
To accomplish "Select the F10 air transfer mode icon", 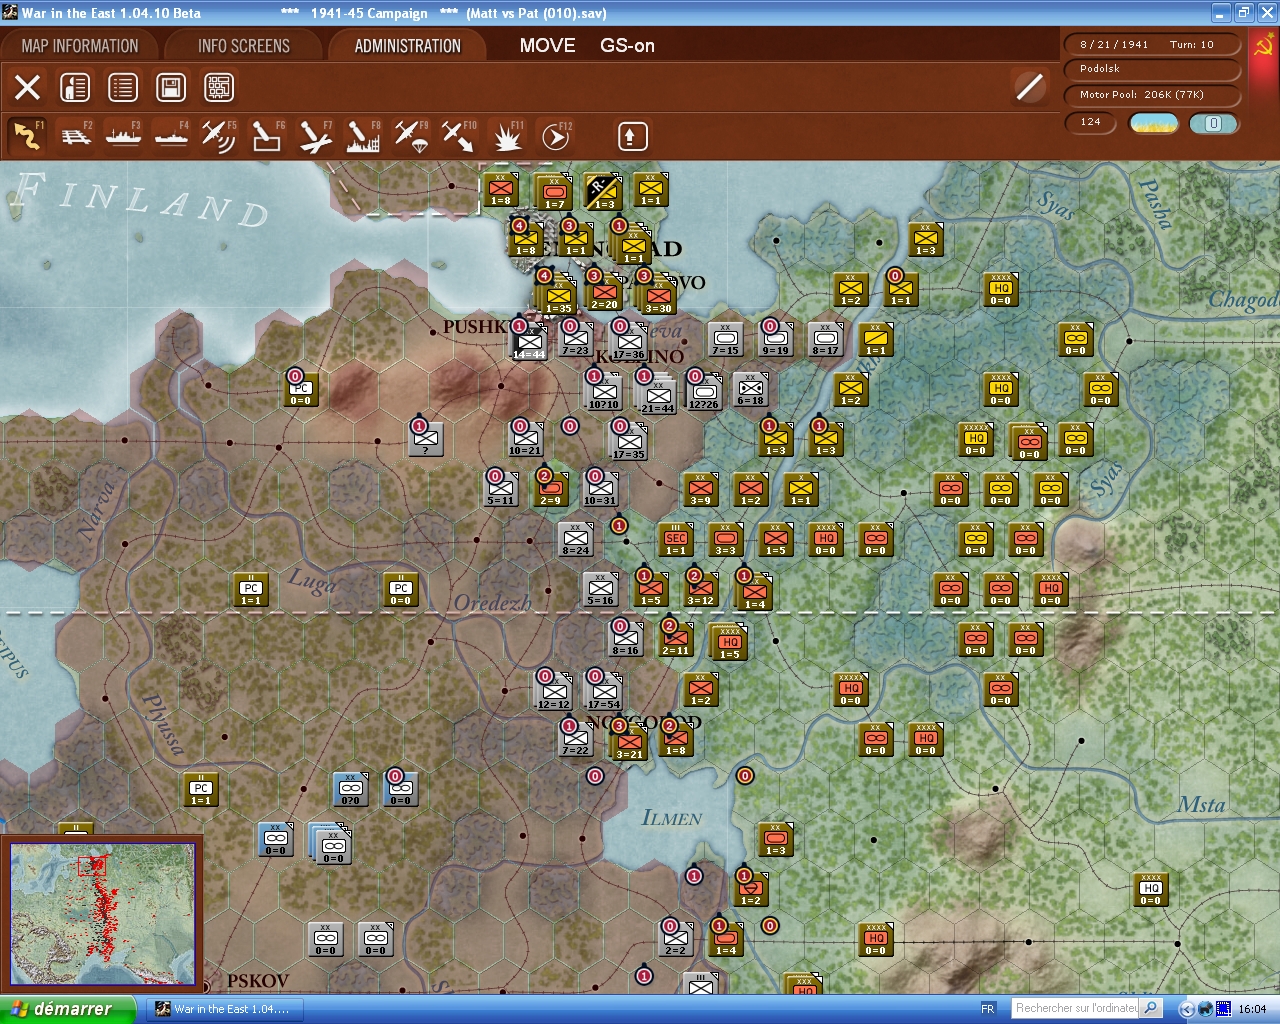I will pyautogui.click(x=459, y=136).
